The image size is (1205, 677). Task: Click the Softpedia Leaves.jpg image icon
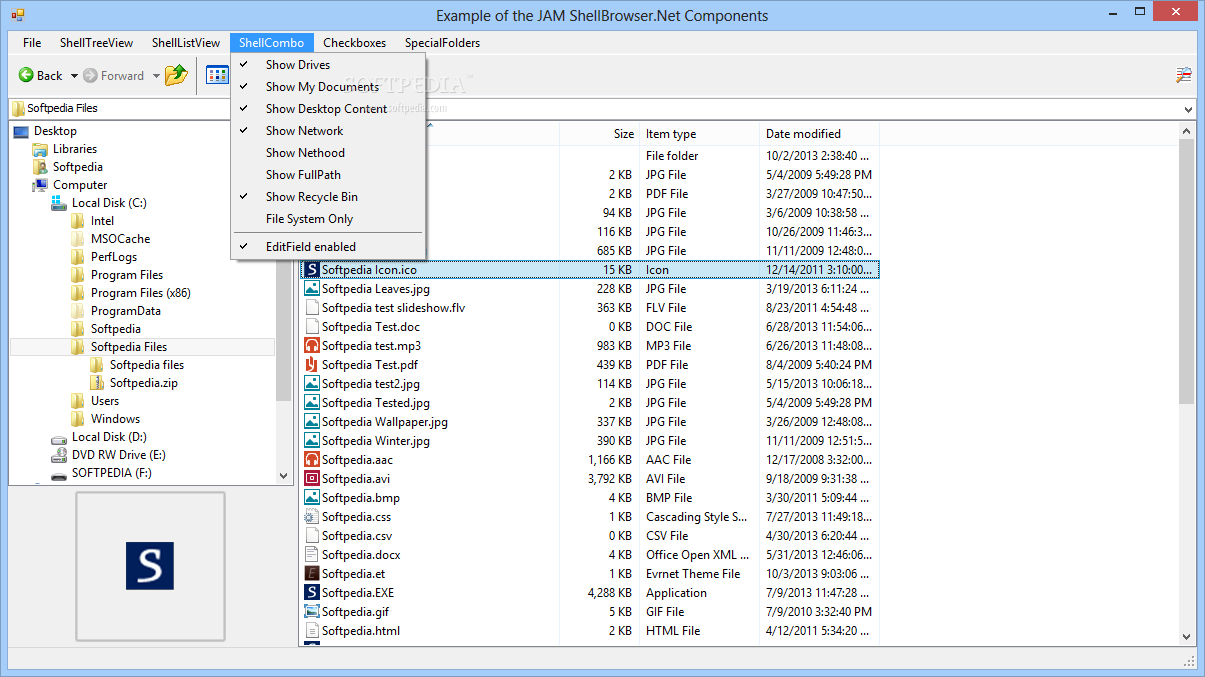click(312, 288)
